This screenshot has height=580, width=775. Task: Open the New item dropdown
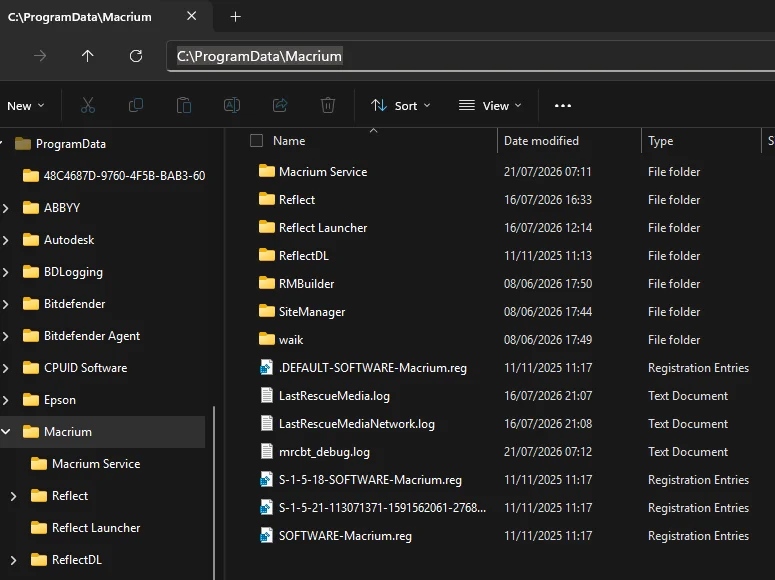26,106
